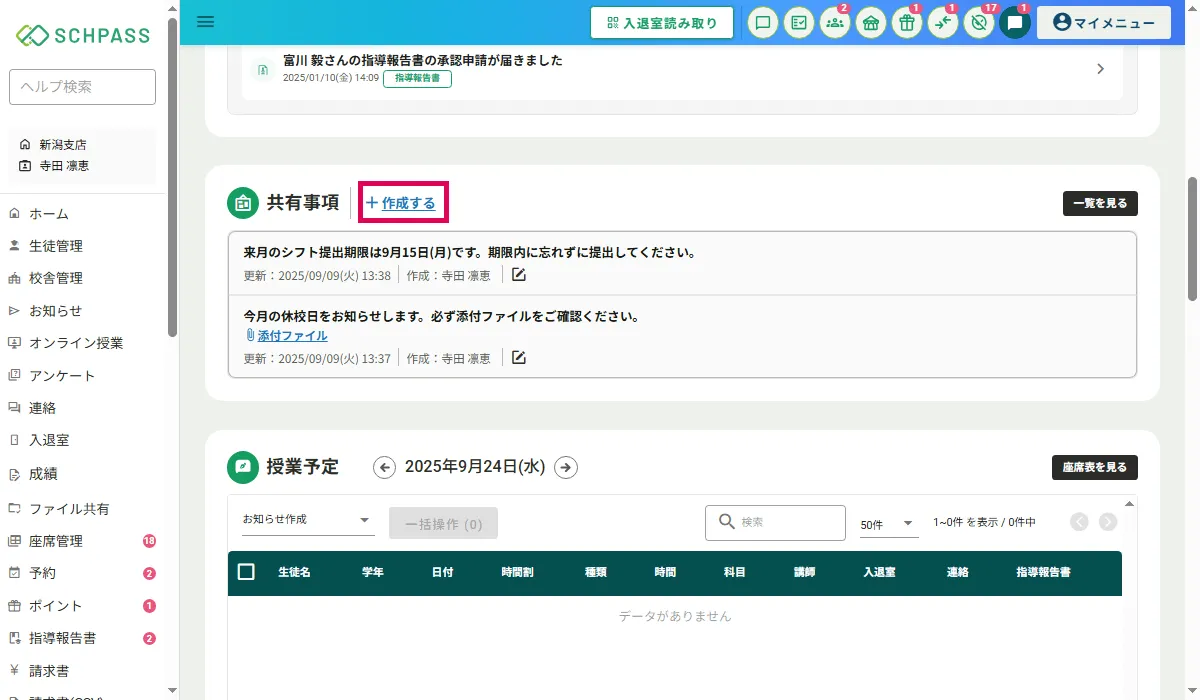
Task: Toggle the select-all checkbox in table header
Action: pyautogui.click(x=246, y=572)
